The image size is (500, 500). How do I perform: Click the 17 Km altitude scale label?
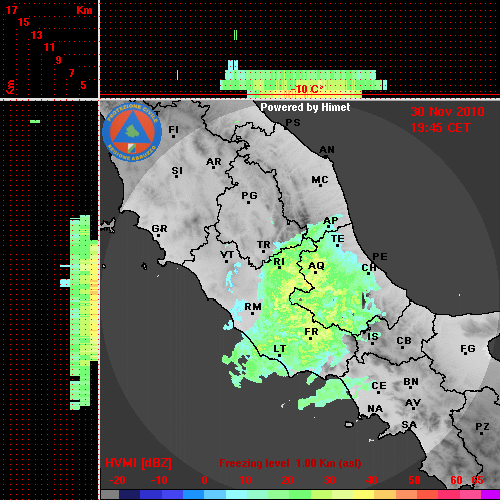11,10
